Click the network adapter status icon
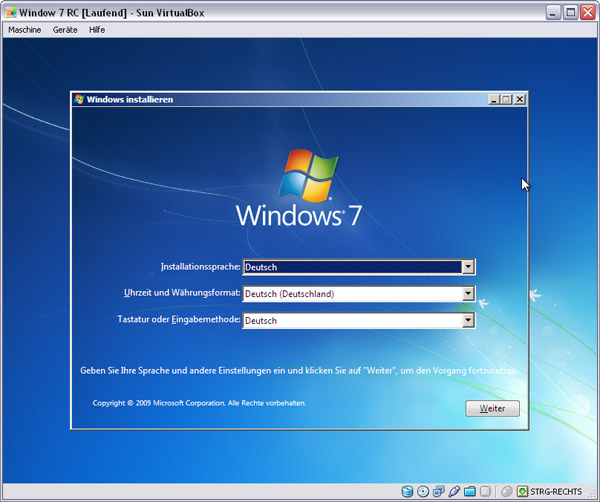The width and height of the screenshot is (600, 502). pyautogui.click(x=439, y=492)
